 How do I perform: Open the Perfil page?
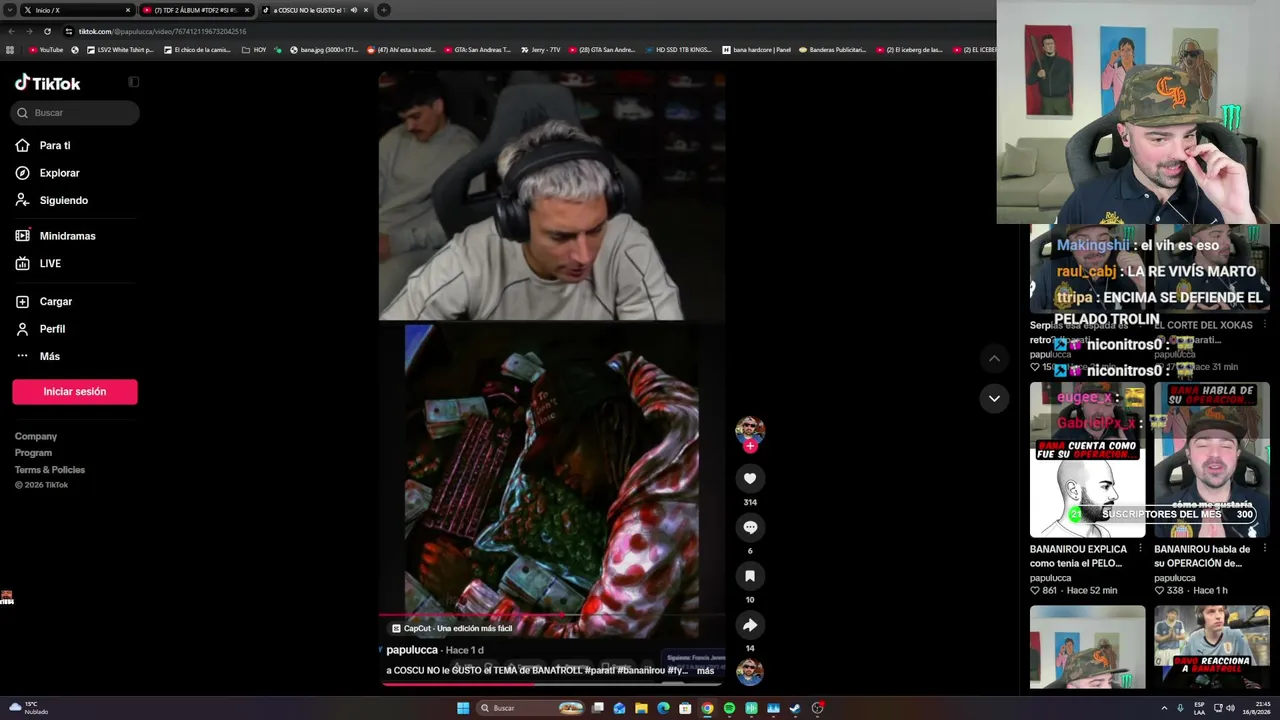point(40,329)
